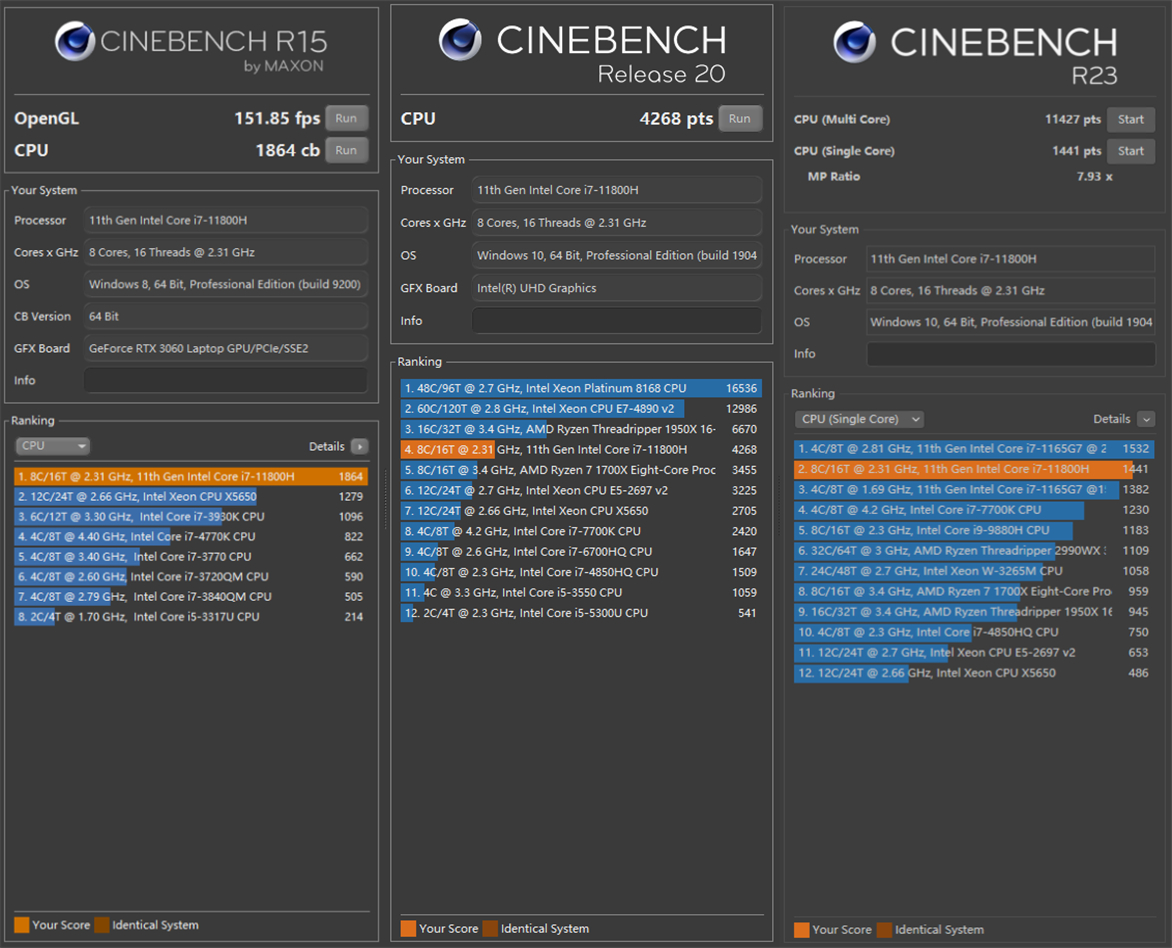Expand Details arrow in R15 ranking
This screenshot has width=1172, height=948.
click(x=359, y=447)
